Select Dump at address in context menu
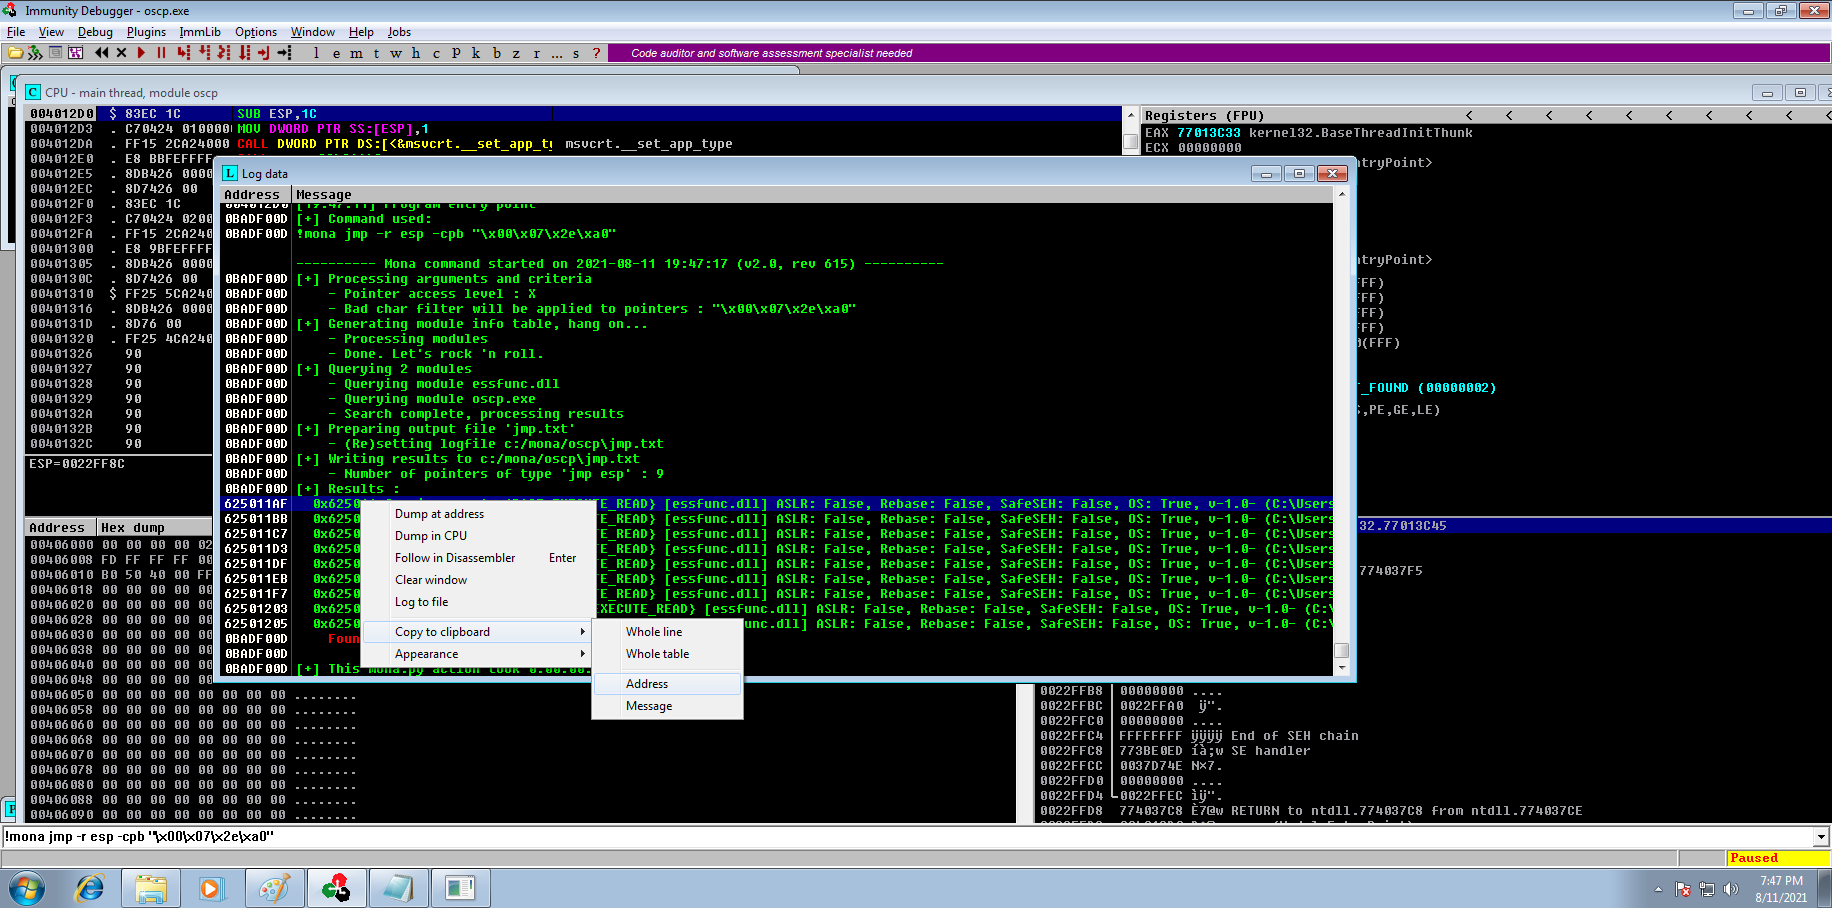 477,514
